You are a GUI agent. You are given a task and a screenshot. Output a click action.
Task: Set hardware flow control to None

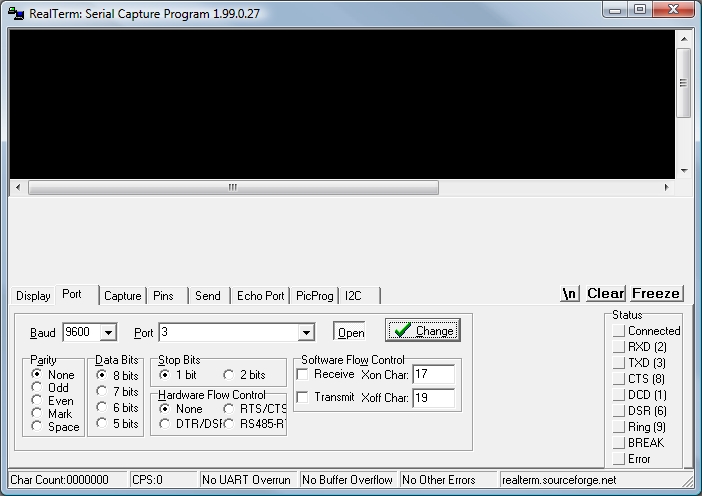point(181,409)
